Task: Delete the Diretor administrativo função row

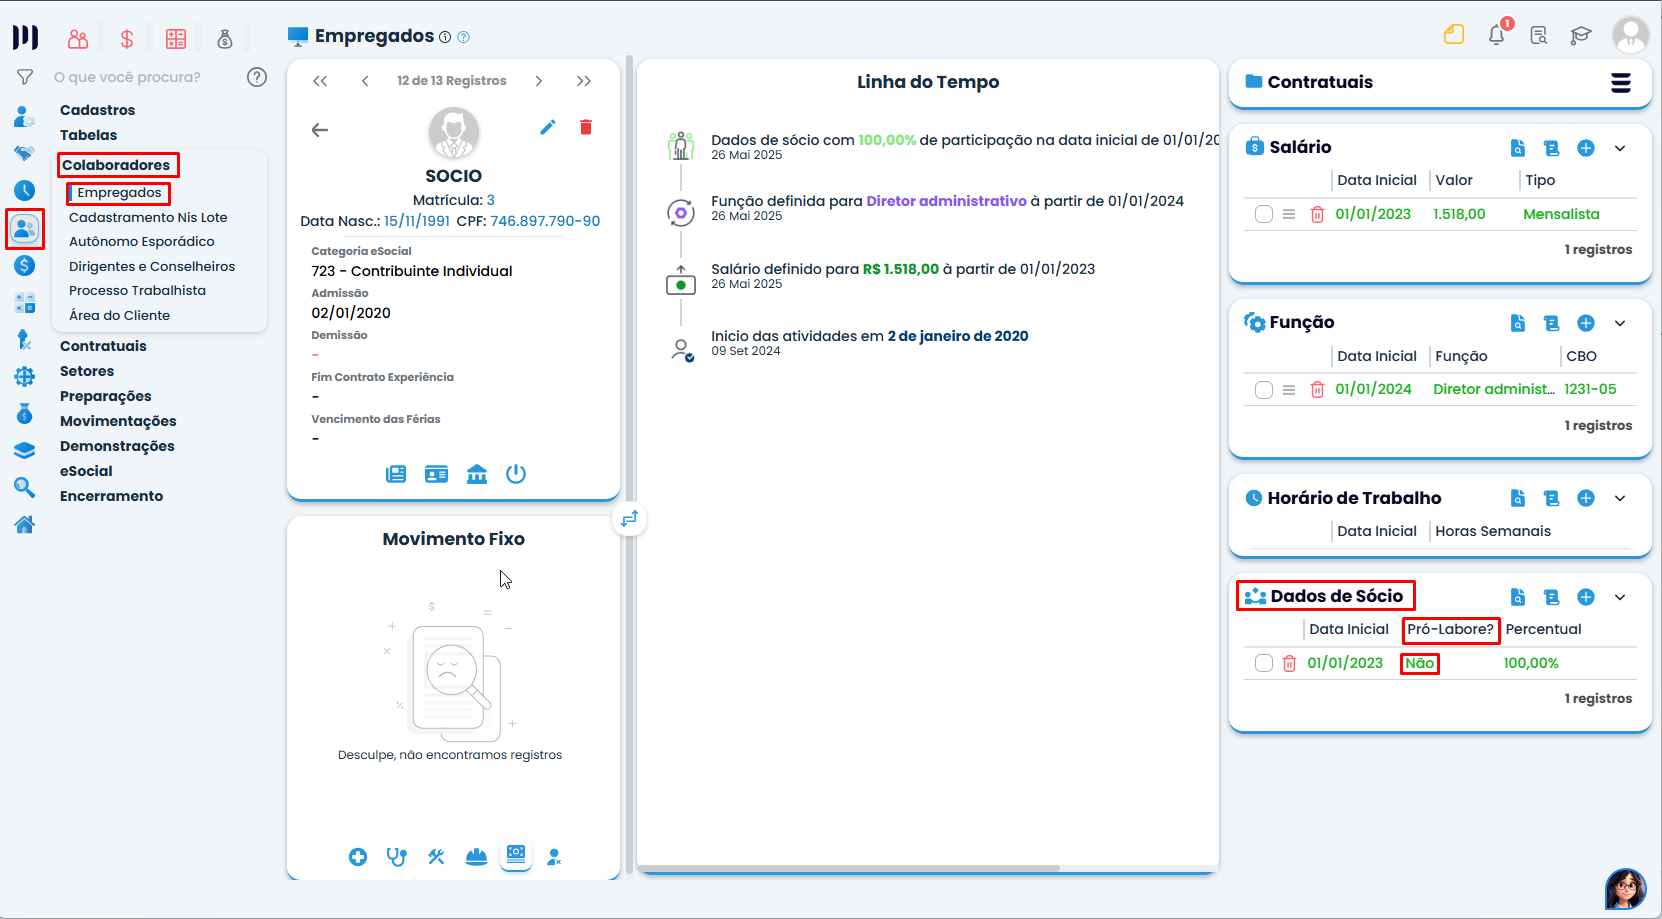Action: [x=1318, y=389]
